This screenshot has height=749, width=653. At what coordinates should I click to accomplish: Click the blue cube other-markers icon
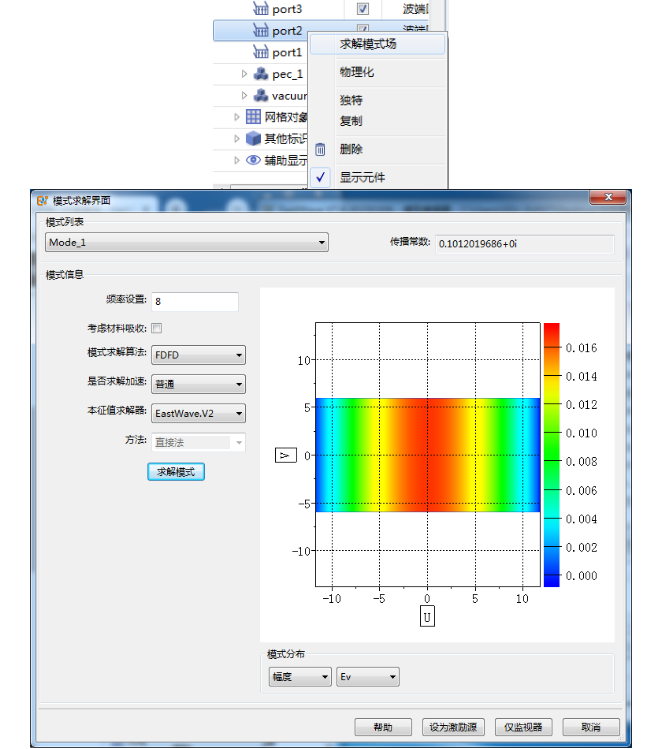point(253,139)
